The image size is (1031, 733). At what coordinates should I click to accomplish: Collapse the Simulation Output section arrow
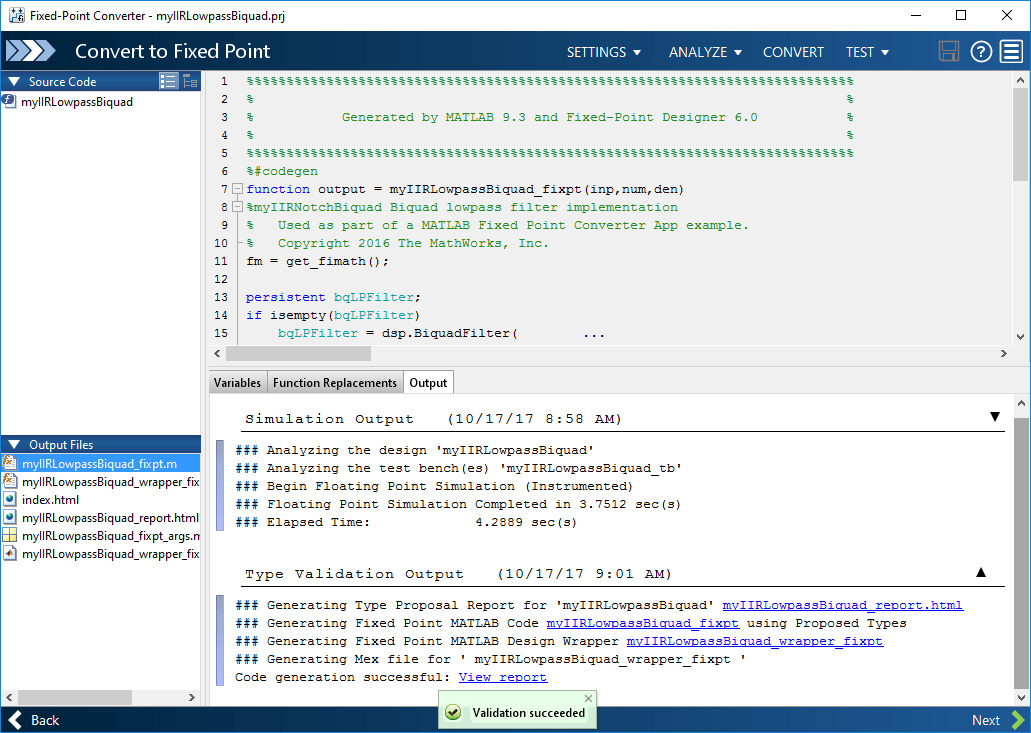[995, 417]
